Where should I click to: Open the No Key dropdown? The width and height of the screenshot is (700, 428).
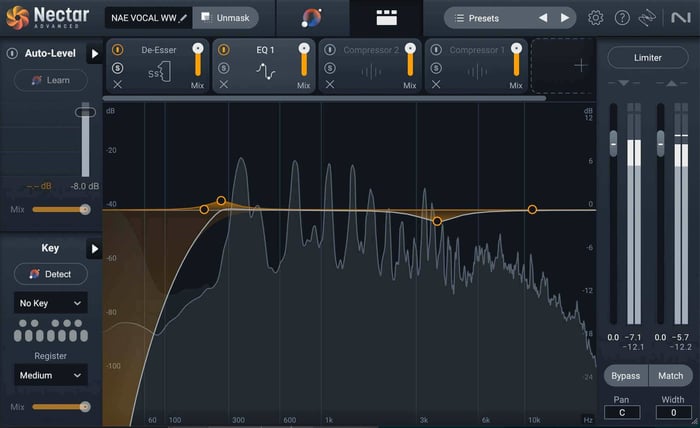coord(50,303)
